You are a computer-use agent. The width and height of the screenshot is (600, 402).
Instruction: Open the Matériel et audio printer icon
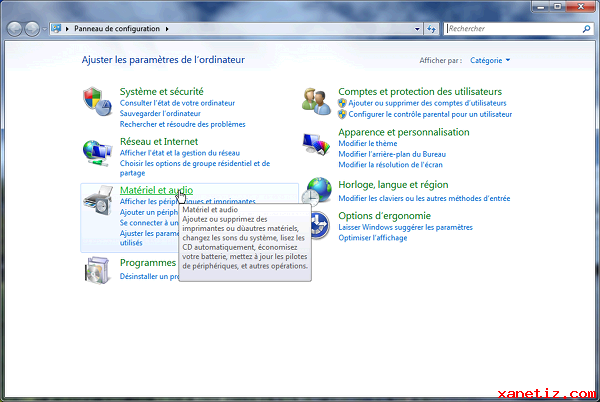pos(98,200)
